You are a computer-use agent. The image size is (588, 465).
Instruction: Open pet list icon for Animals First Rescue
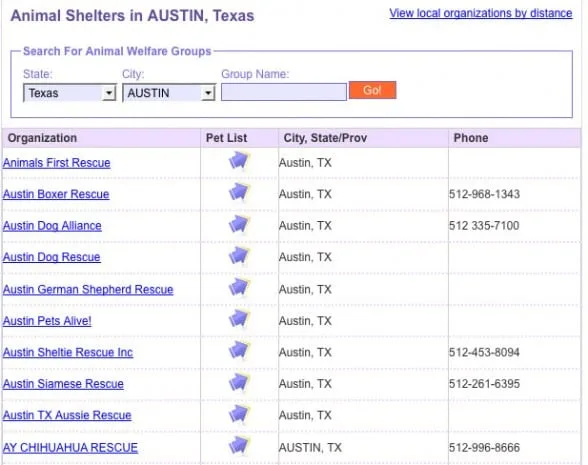(x=238, y=161)
